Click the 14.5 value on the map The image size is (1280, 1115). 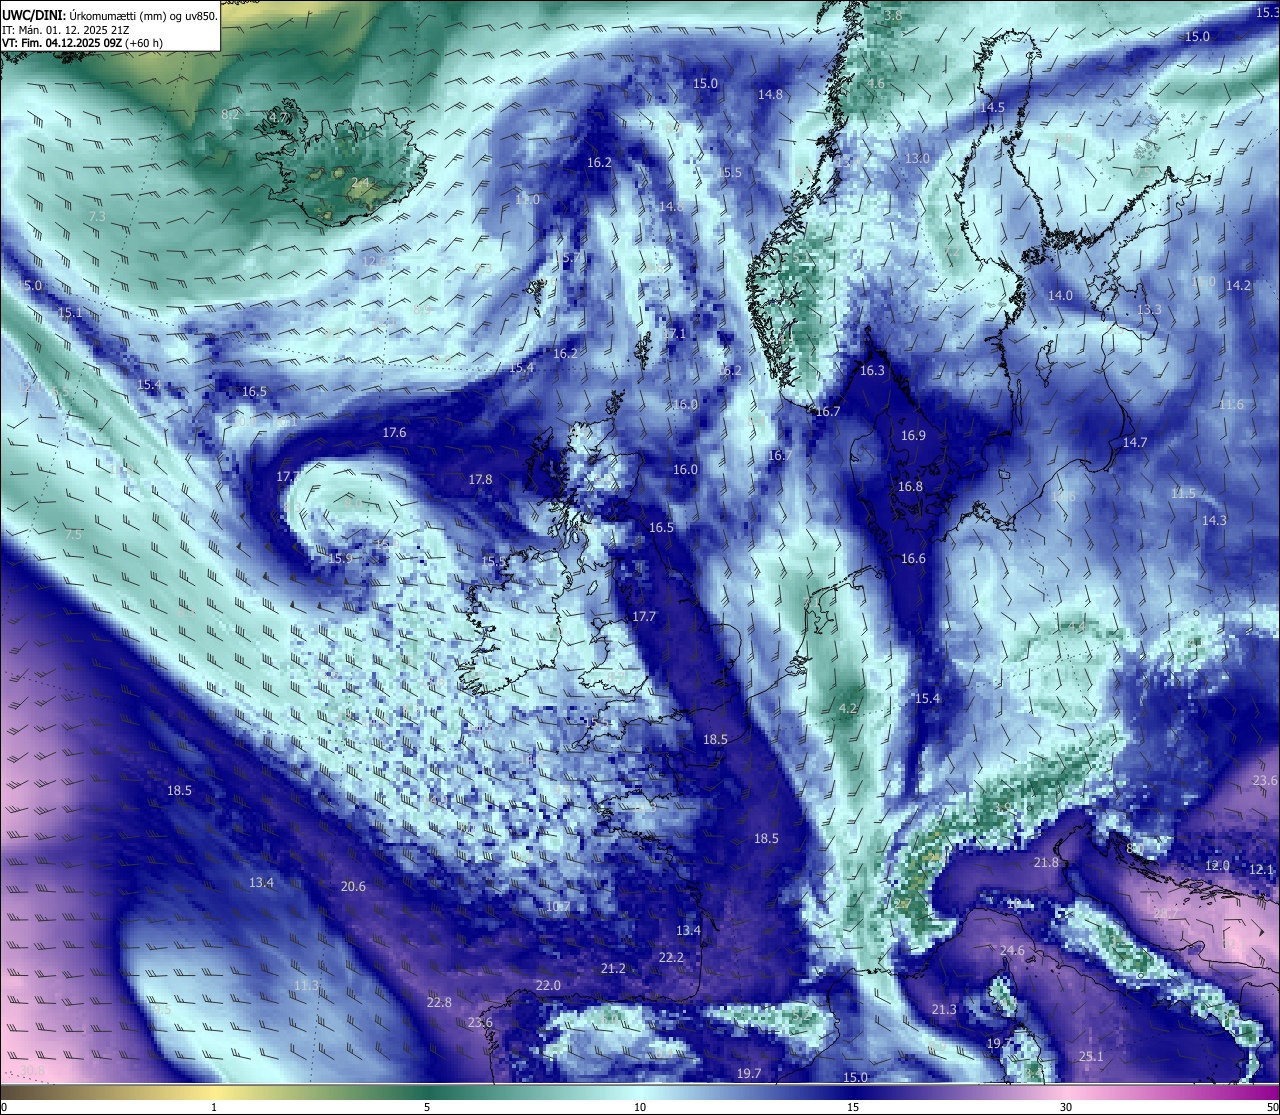[992, 107]
